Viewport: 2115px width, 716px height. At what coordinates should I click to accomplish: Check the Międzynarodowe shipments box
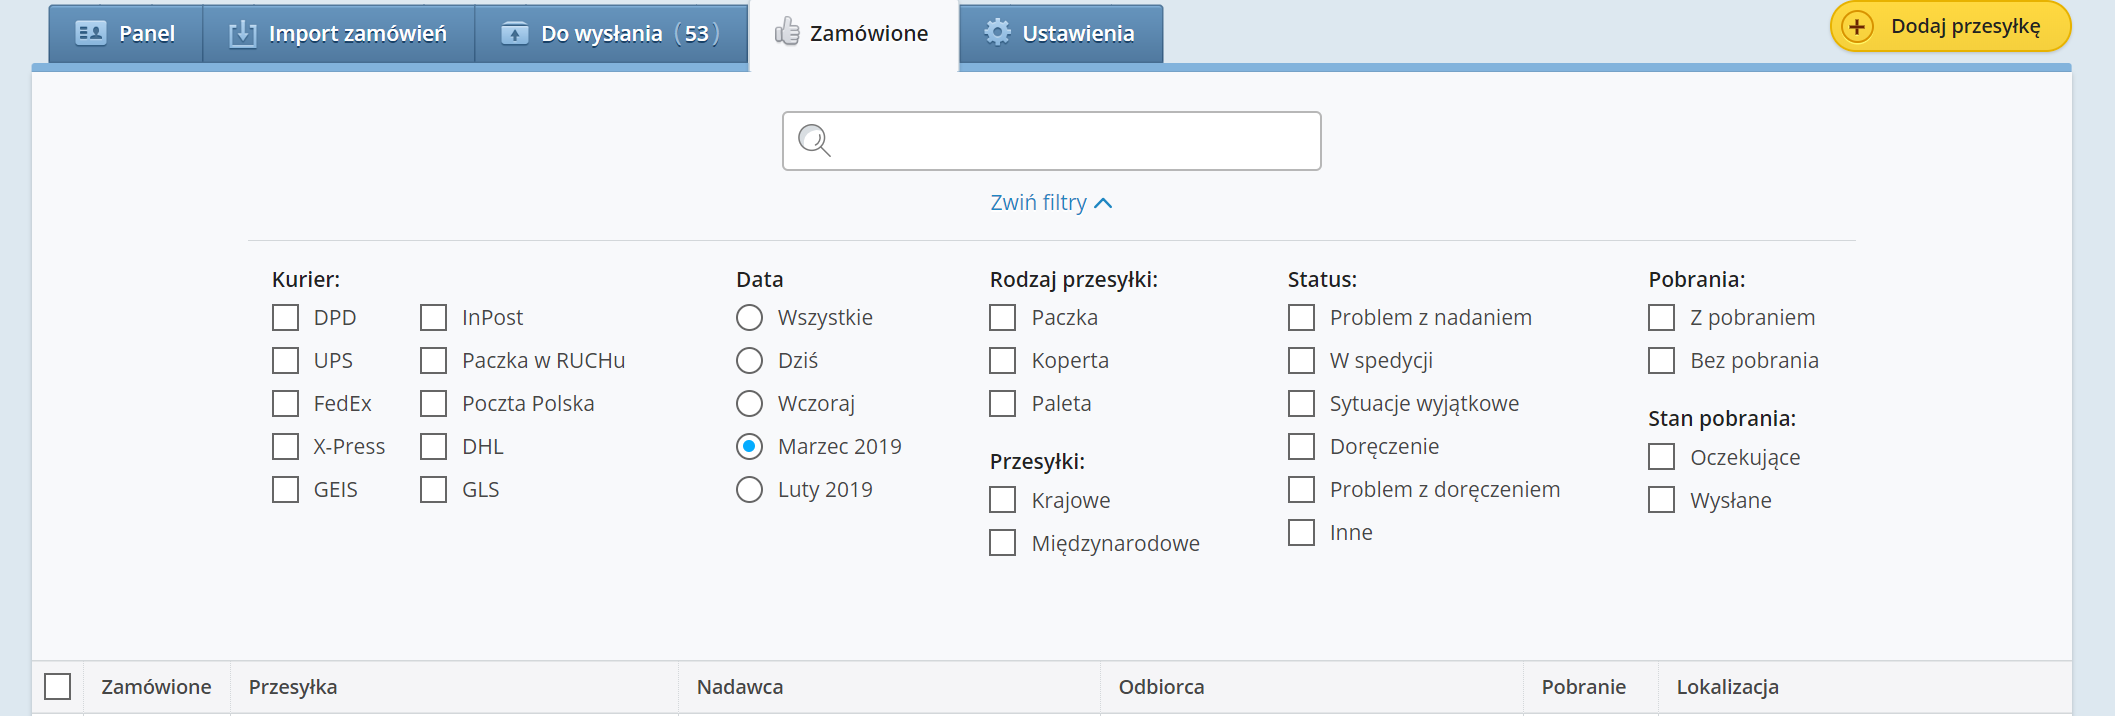[x=1002, y=543]
